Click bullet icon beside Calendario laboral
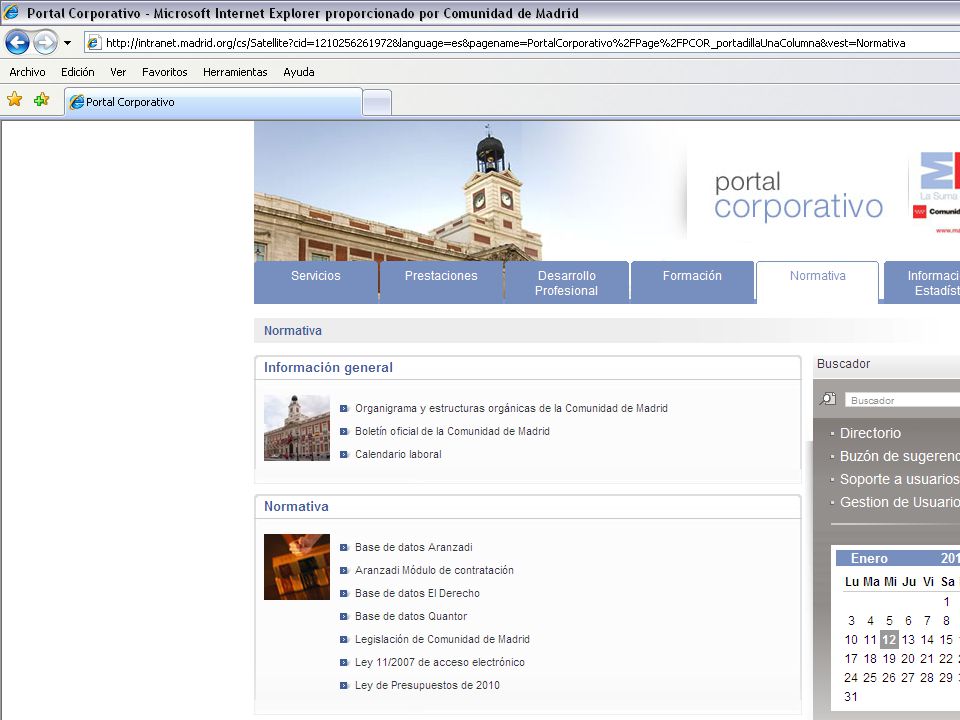Viewport: 960px width, 720px height. (x=344, y=454)
